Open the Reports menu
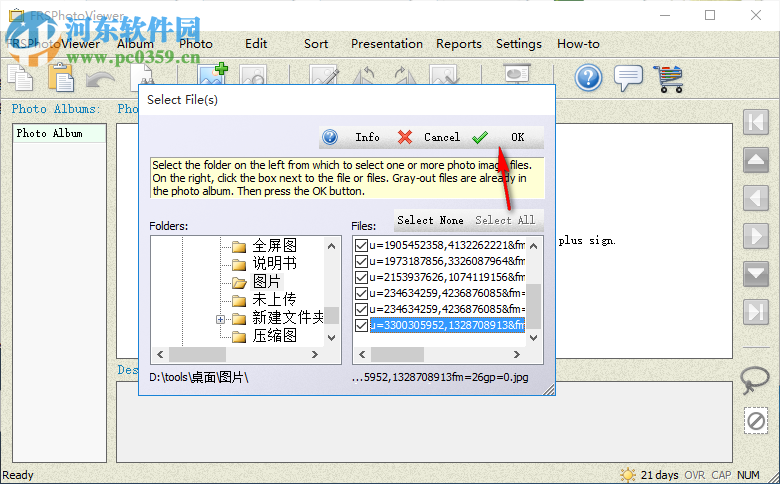780x484 pixels. pyautogui.click(x=459, y=44)
